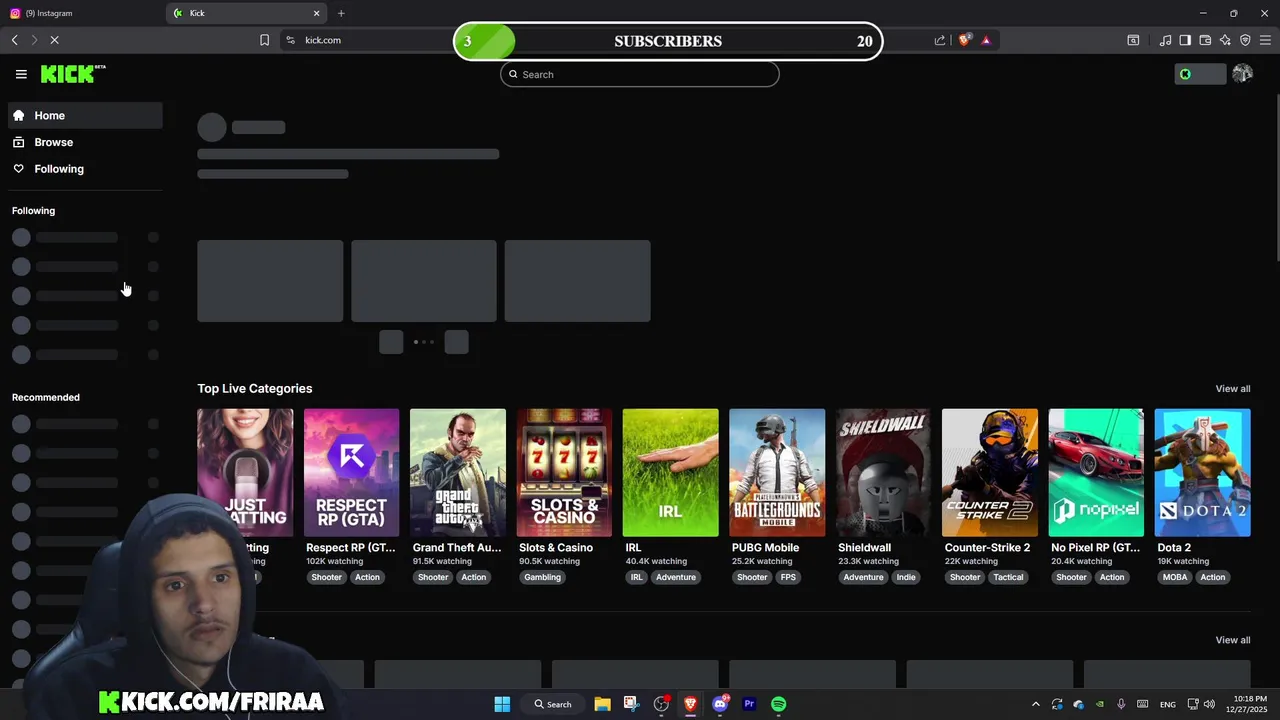The width and height of the screenshot is (1280, 720).
Task: Open the Brave main menu
Action: click(1266, 40)
